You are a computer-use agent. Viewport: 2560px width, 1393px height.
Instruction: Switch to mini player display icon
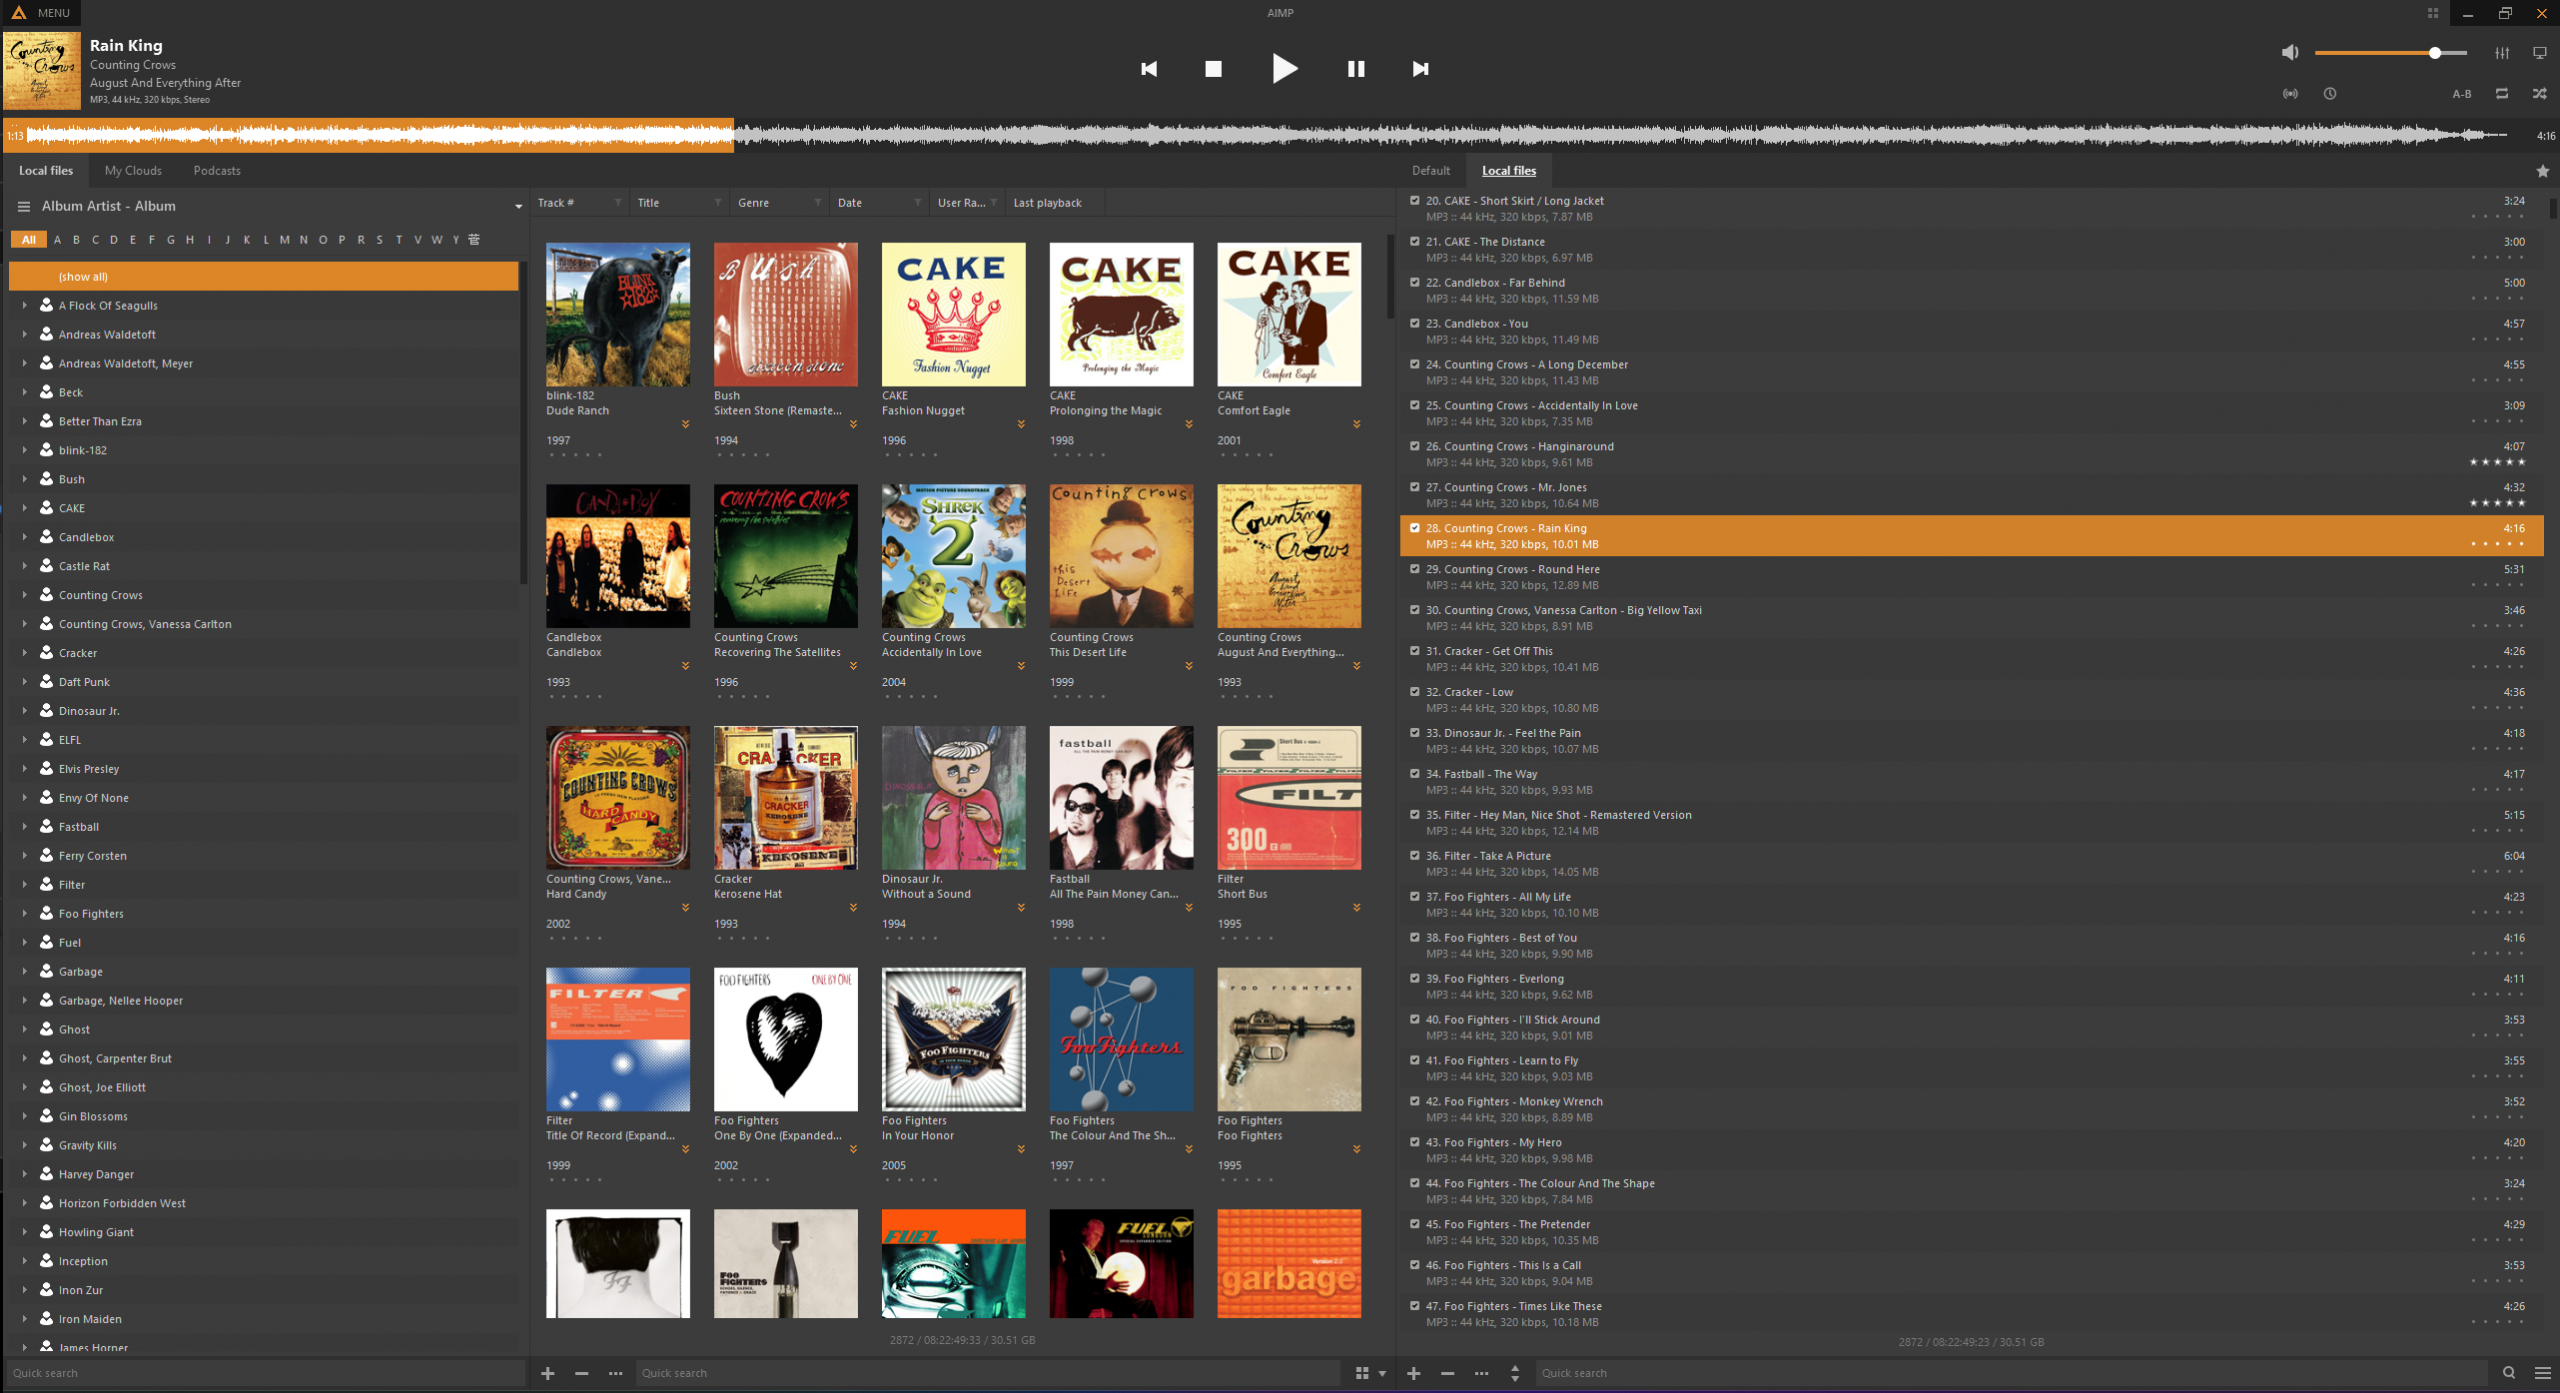tap(2540, 53)
